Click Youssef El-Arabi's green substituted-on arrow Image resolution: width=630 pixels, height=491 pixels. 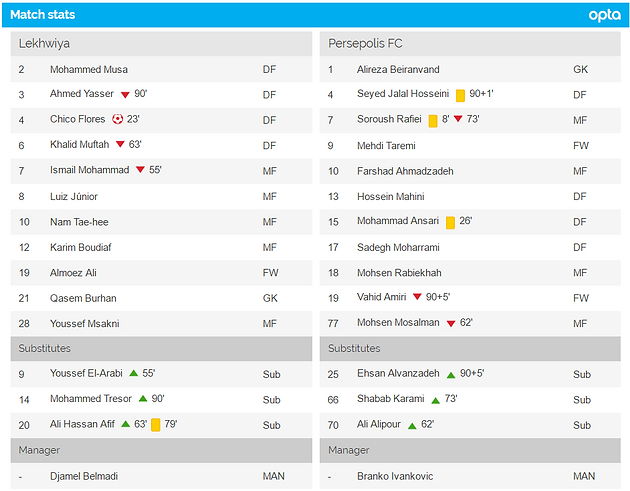click(x=133, y=373)
